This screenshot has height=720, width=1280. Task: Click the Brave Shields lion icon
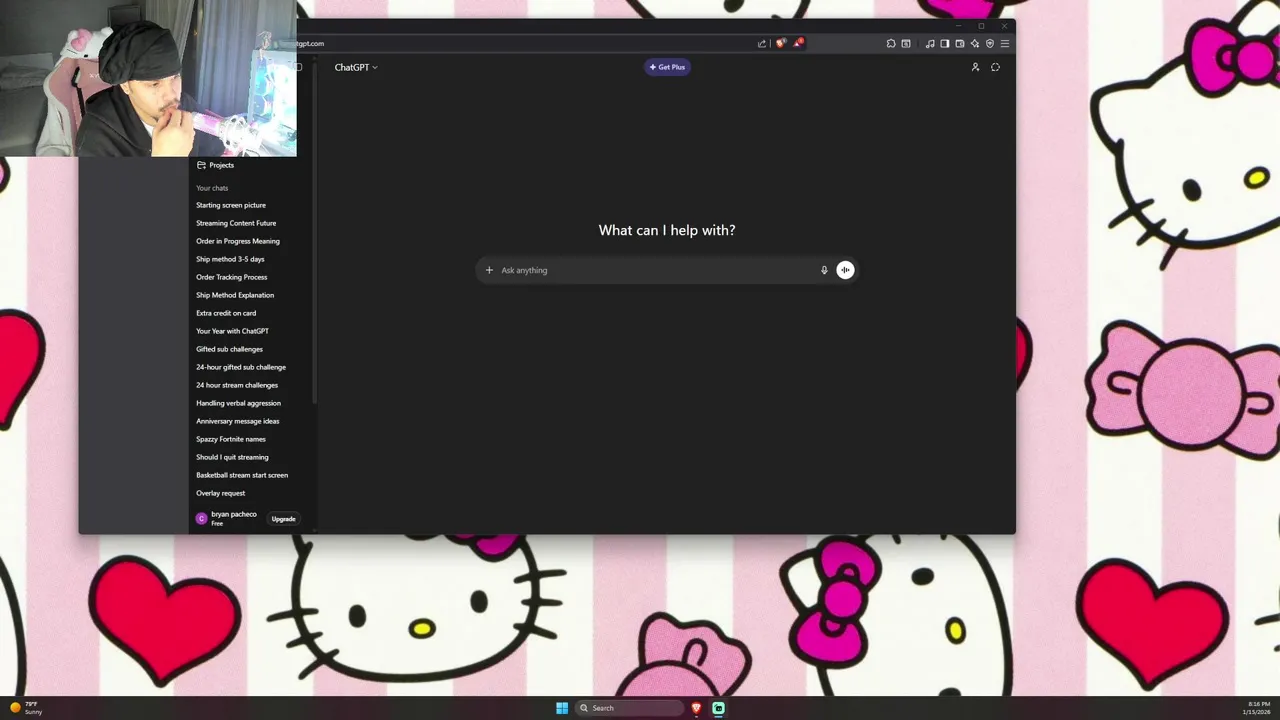781,43
